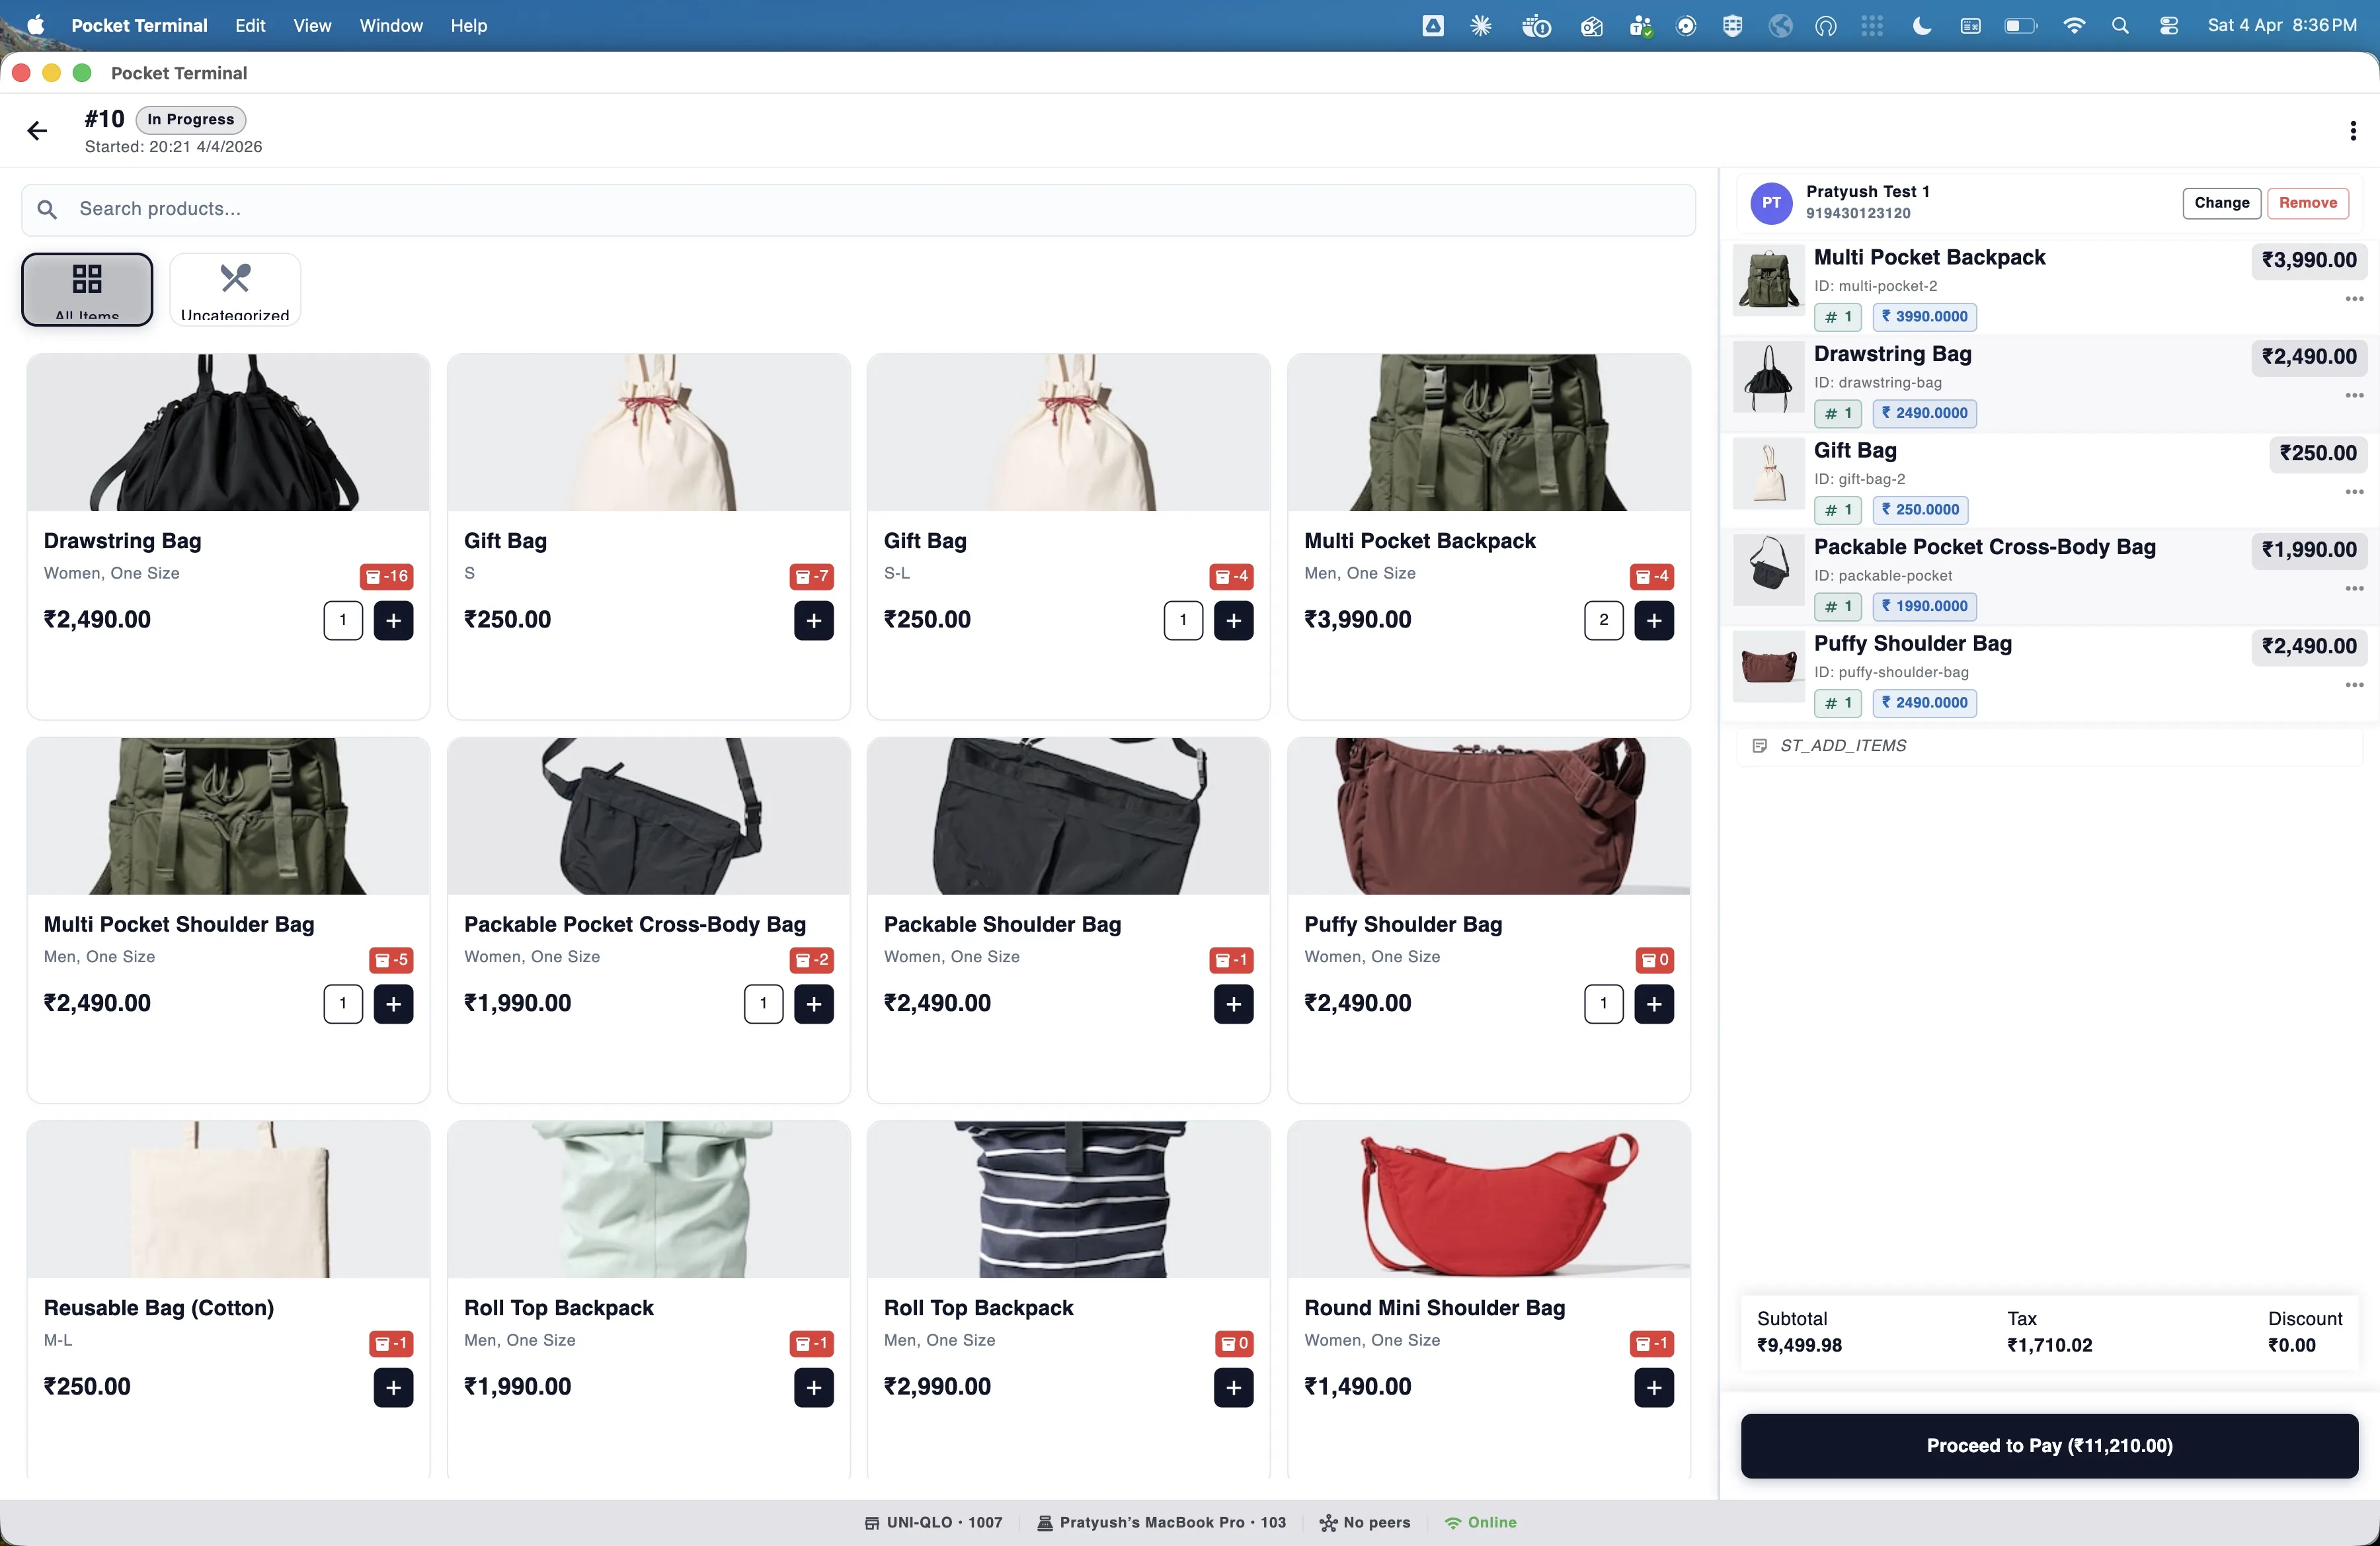Open the order's three-dot options menu
The height and width of the screenshot is (1546, 2380).
click(x=2352, y=131)
